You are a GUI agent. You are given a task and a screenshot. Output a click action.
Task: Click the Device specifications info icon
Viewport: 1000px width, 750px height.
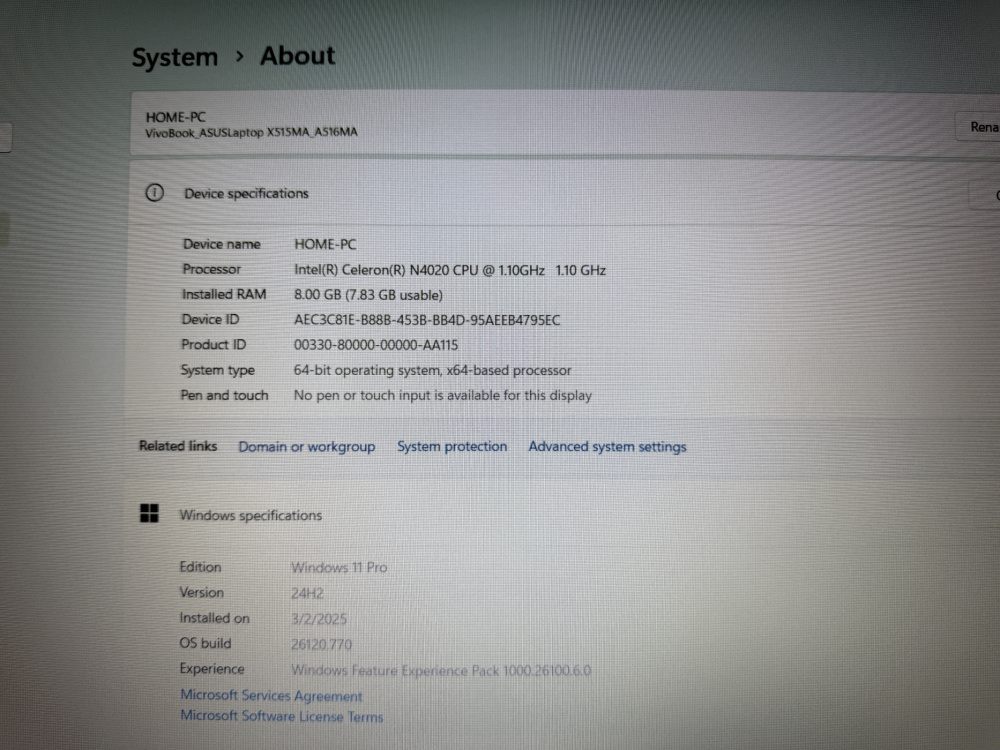coord(154,193)
